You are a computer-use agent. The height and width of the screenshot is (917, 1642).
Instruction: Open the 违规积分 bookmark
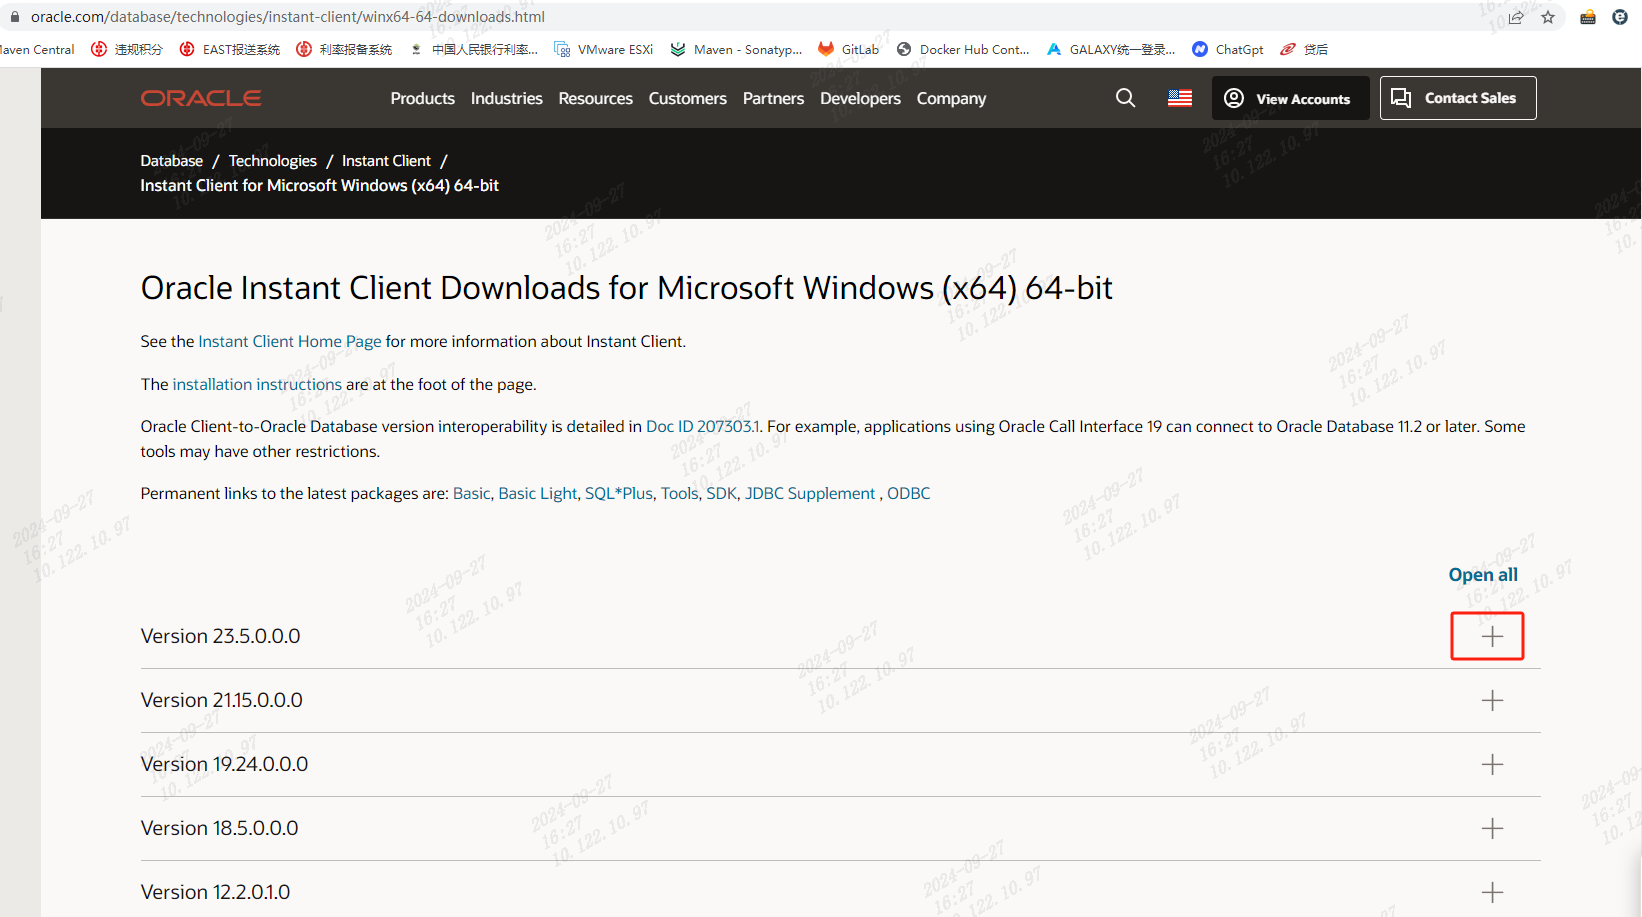(127, 49)
